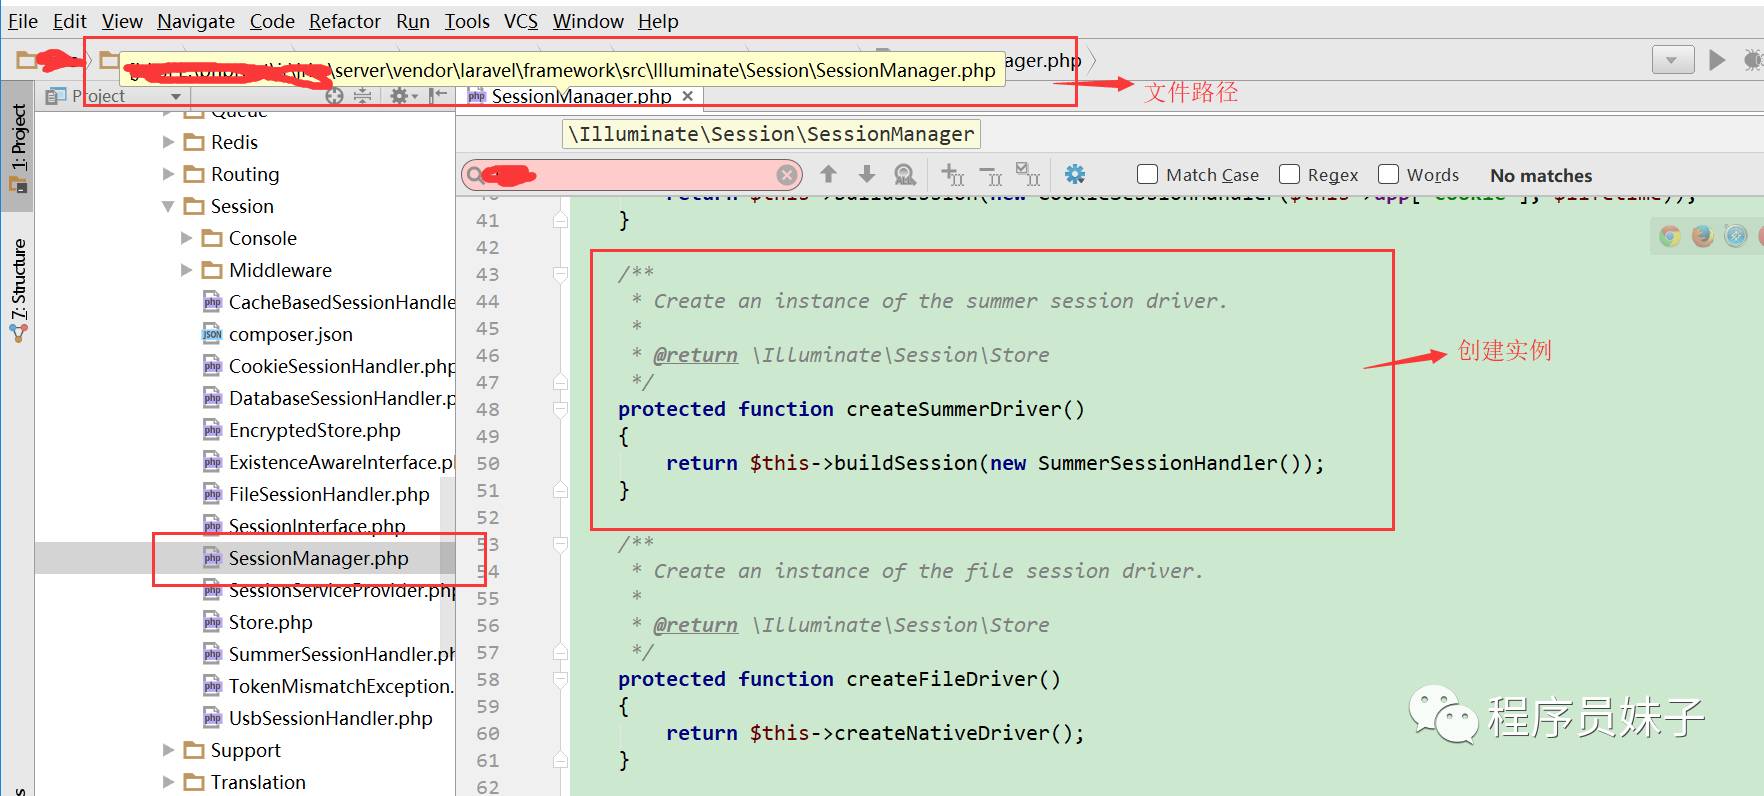
Task: Select the Translation folder
Action: (x=258, y=782)
